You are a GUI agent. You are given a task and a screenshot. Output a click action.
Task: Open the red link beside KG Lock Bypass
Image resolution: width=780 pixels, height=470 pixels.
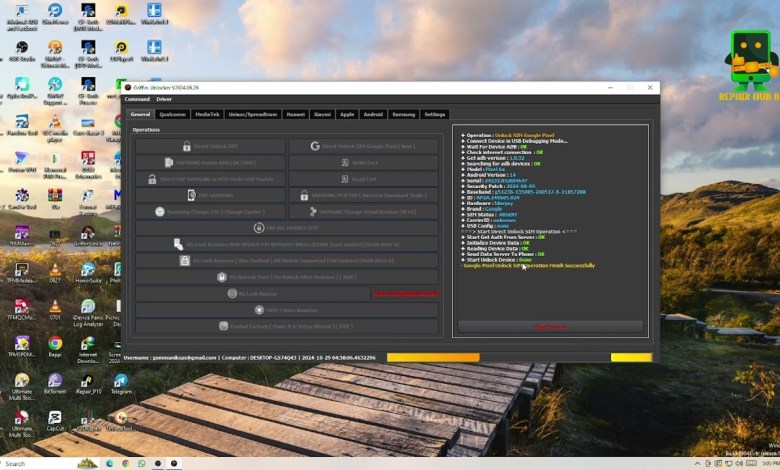pos(406,293)
